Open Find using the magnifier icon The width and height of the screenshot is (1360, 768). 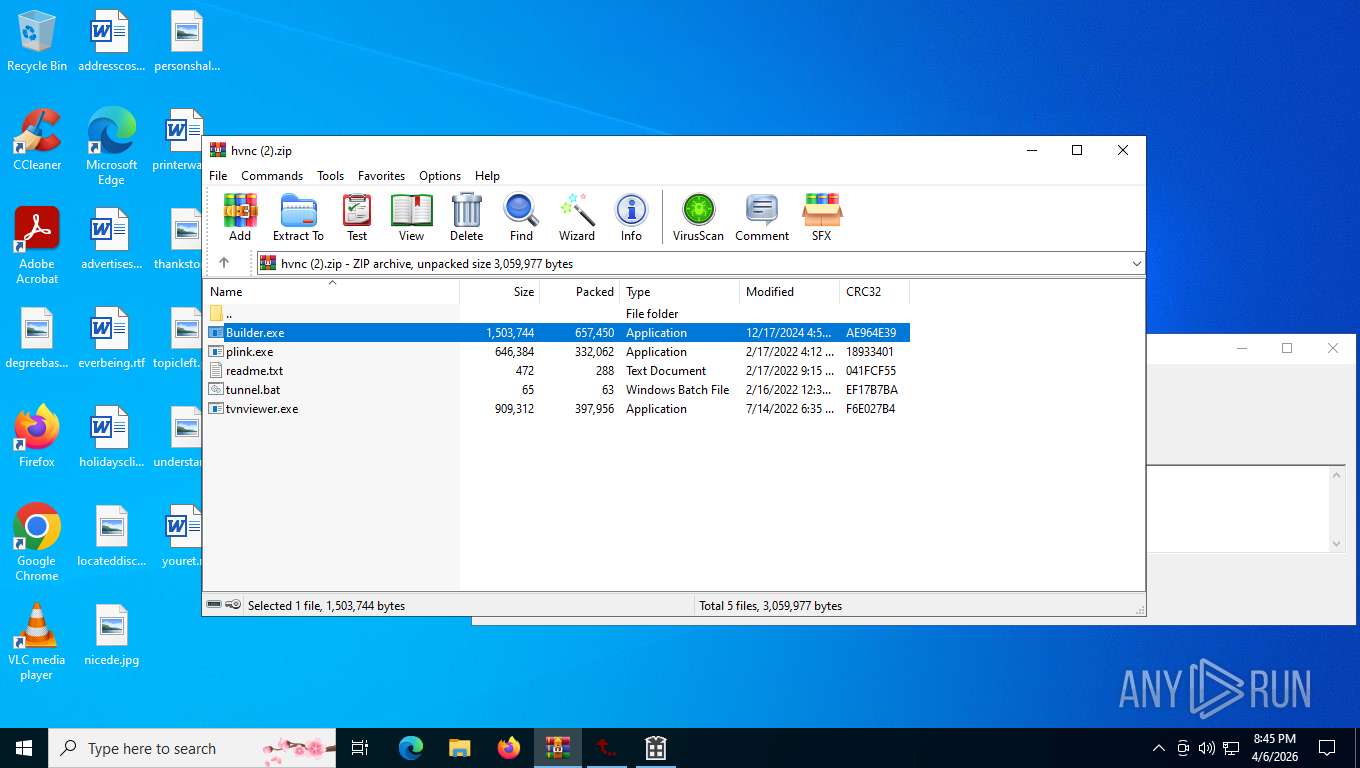click(521, 217)
